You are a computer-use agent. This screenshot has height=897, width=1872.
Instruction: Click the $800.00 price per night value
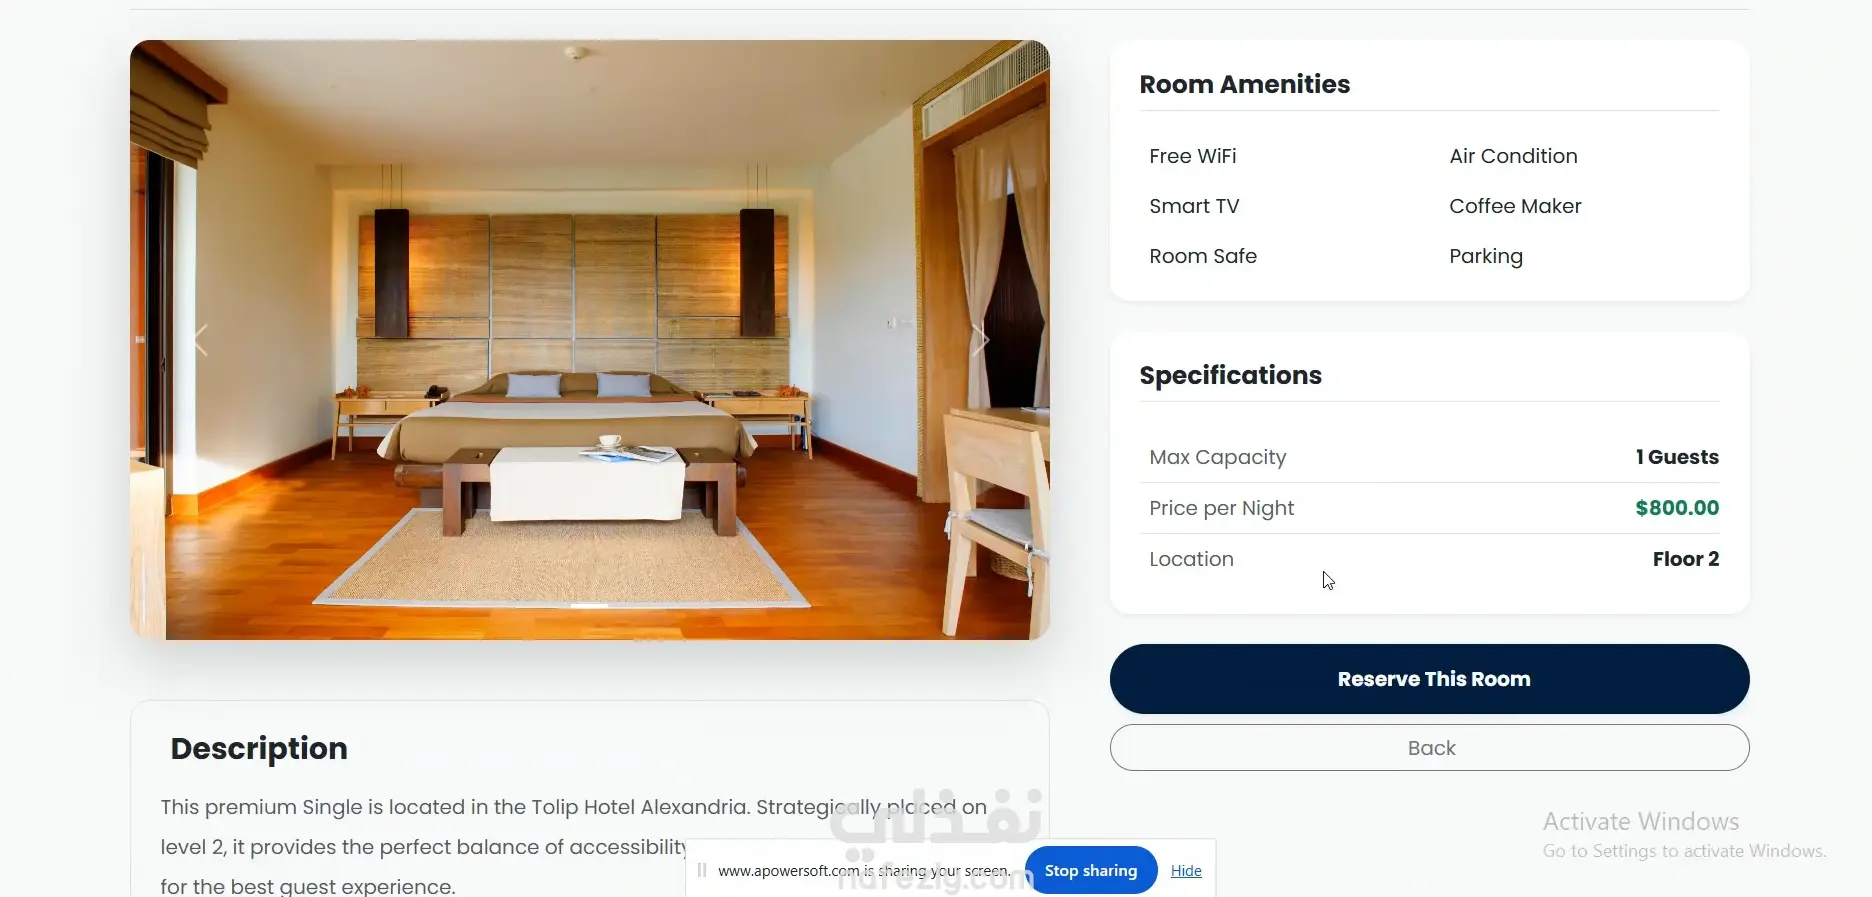point(1677,508)
